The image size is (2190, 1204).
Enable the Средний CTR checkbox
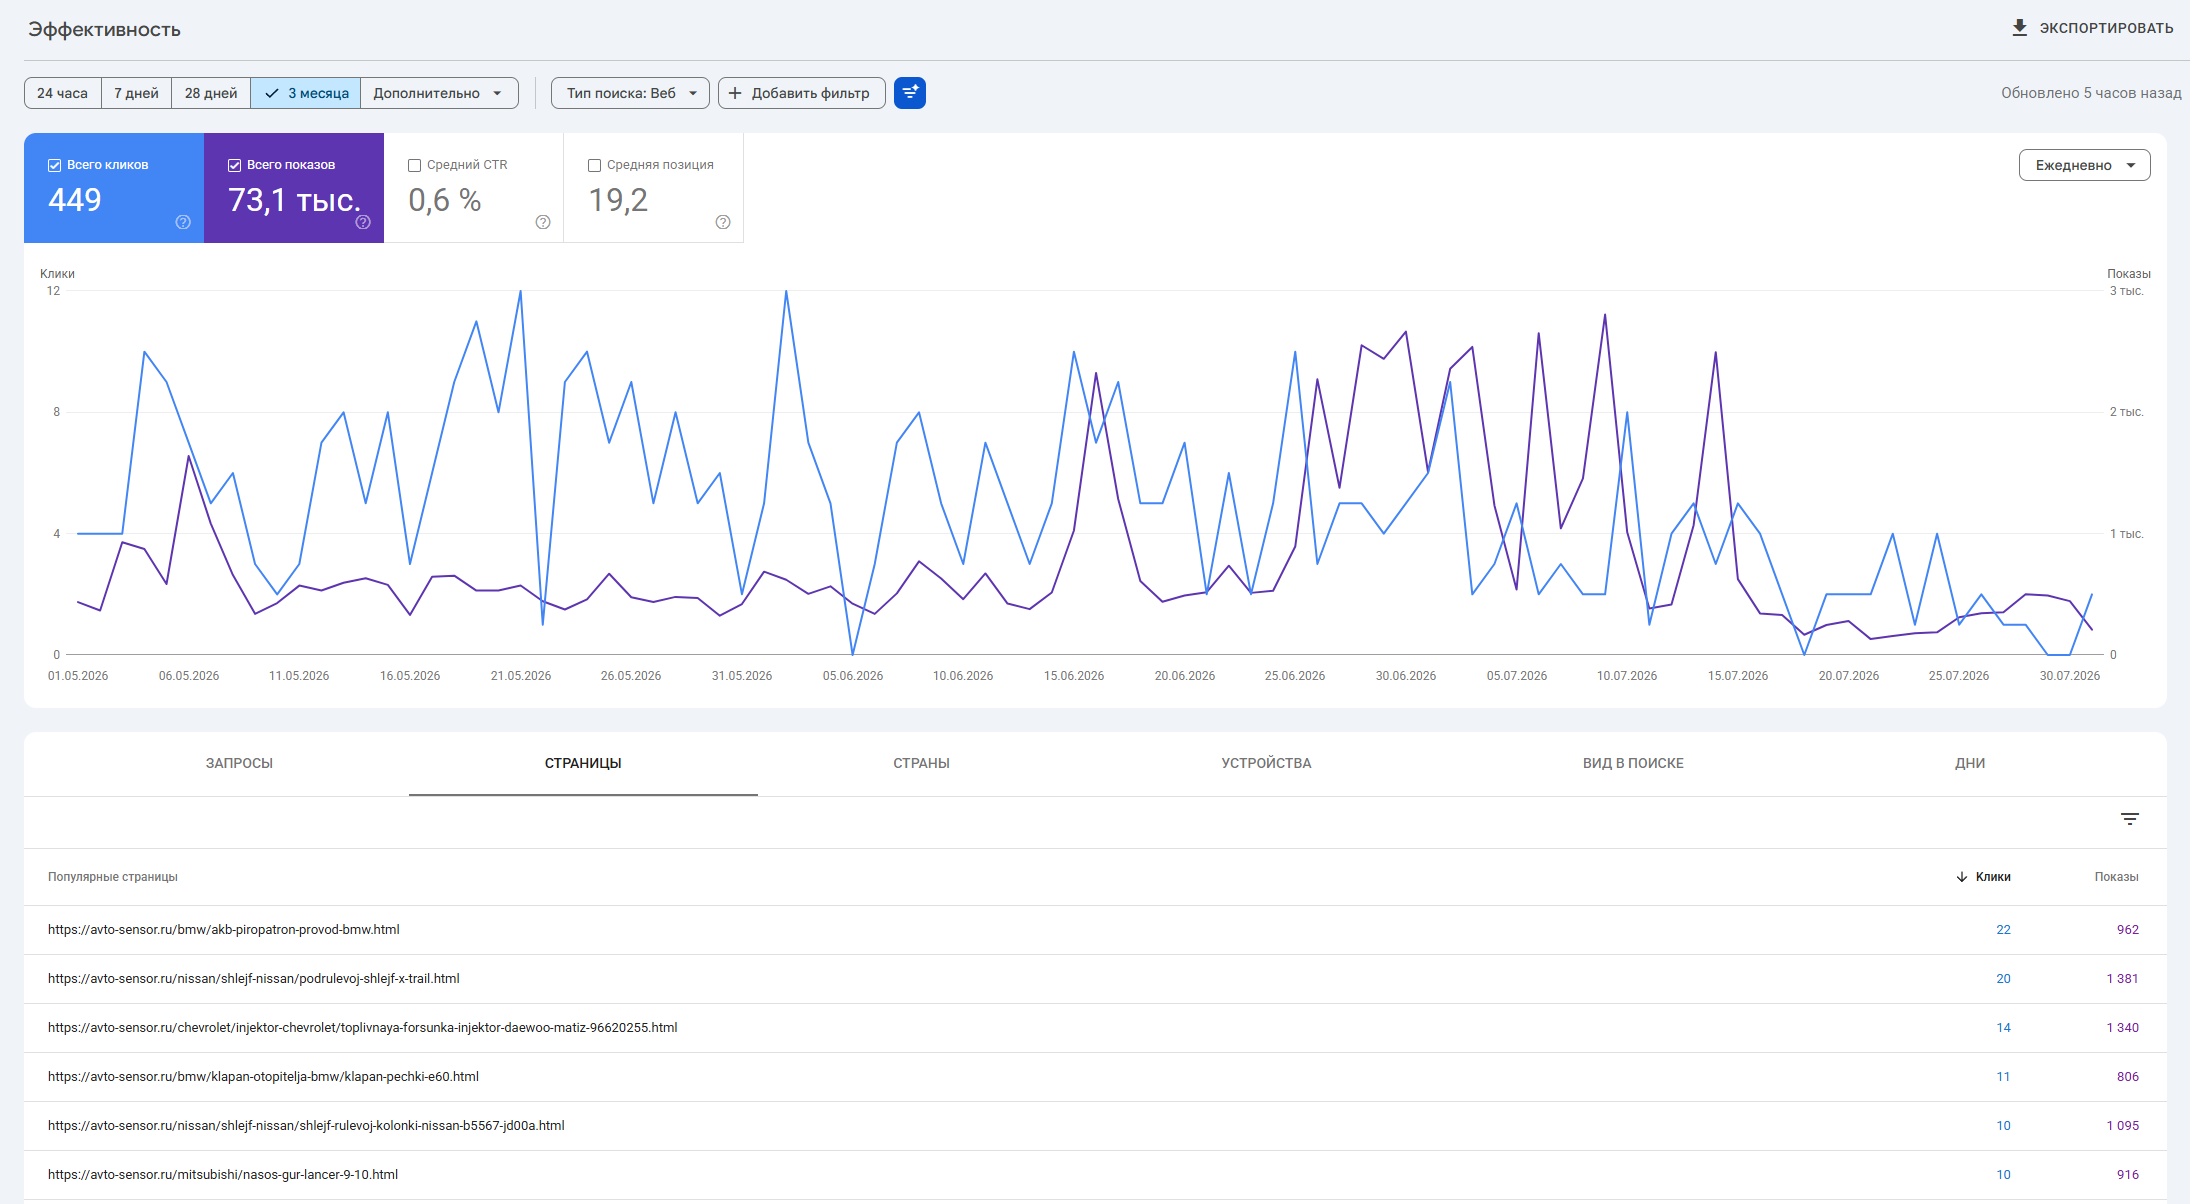tap(414, 165)
